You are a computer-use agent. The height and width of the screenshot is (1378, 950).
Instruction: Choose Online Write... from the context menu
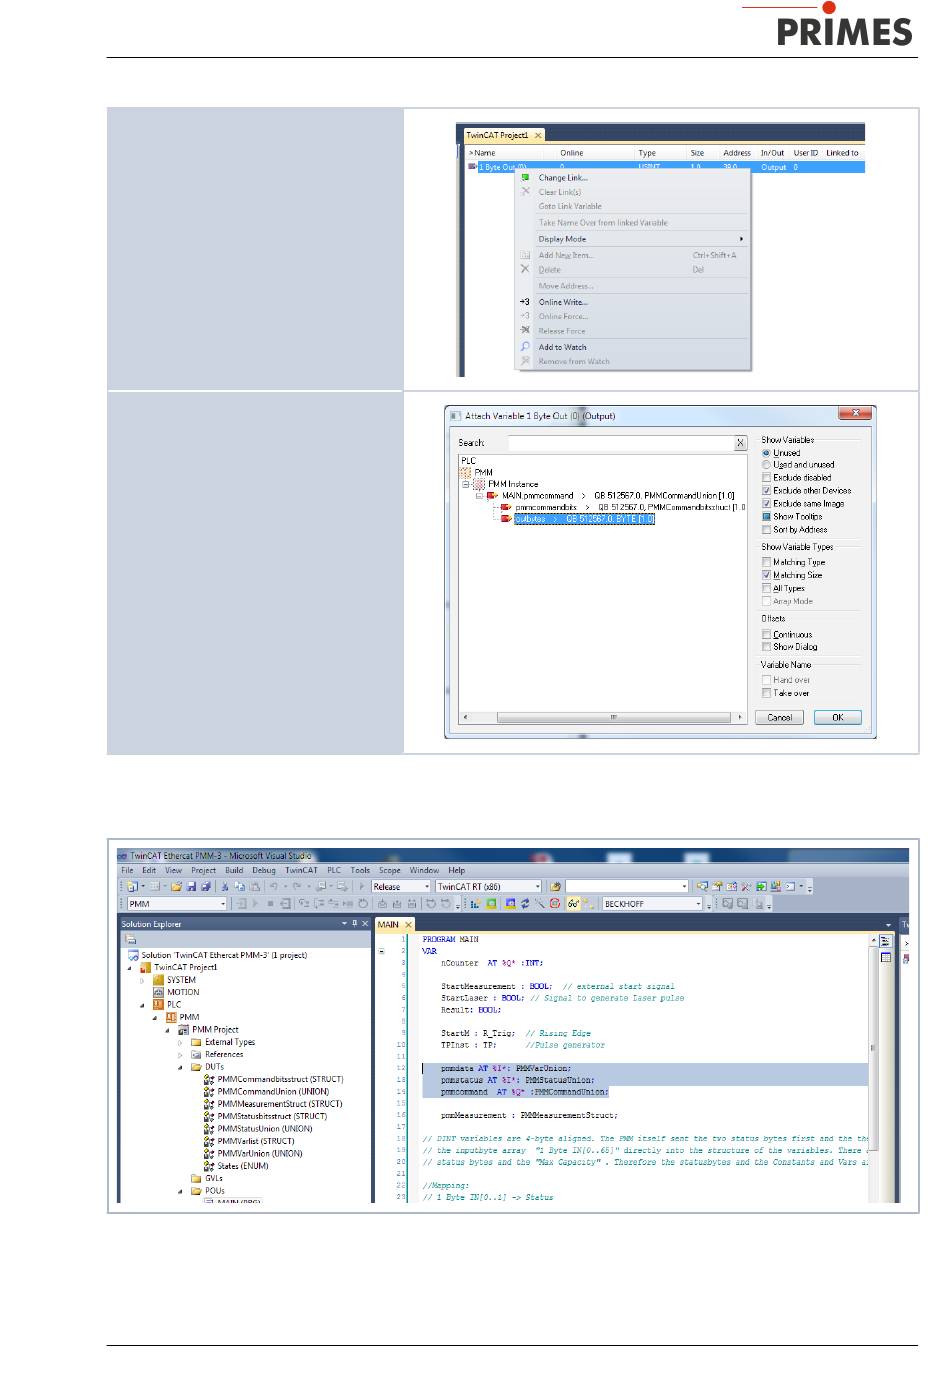563,302
